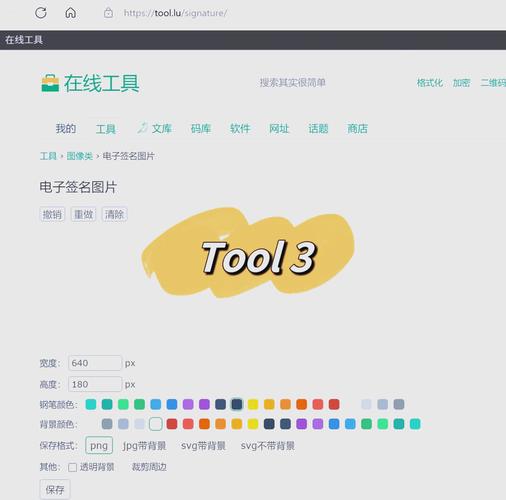Go to 工具 in the breadcrumb
This screenshot has height=500, width=506.
point(48,156)
